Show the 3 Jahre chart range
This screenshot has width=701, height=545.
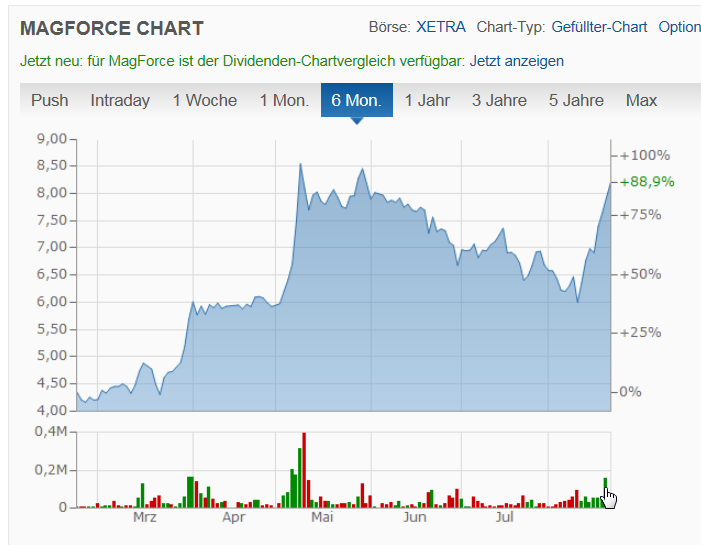point(499,100)
